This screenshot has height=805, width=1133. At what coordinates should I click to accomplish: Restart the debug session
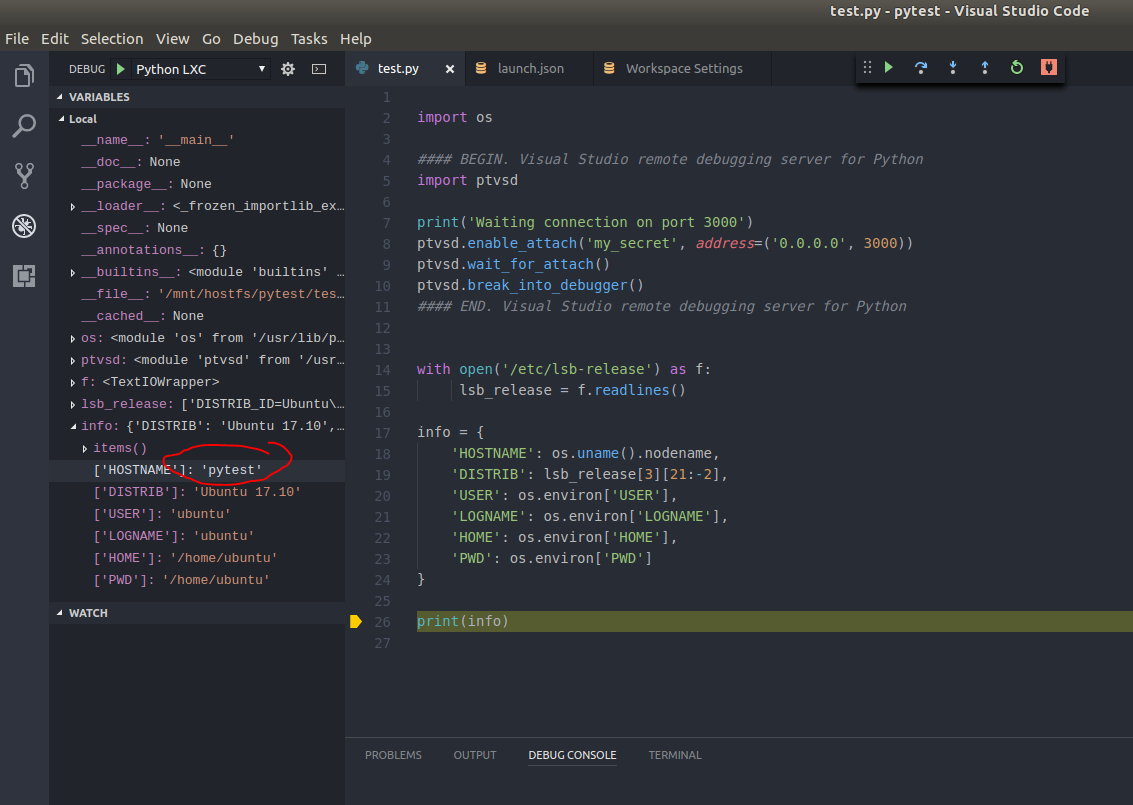tap(1017, 67)
